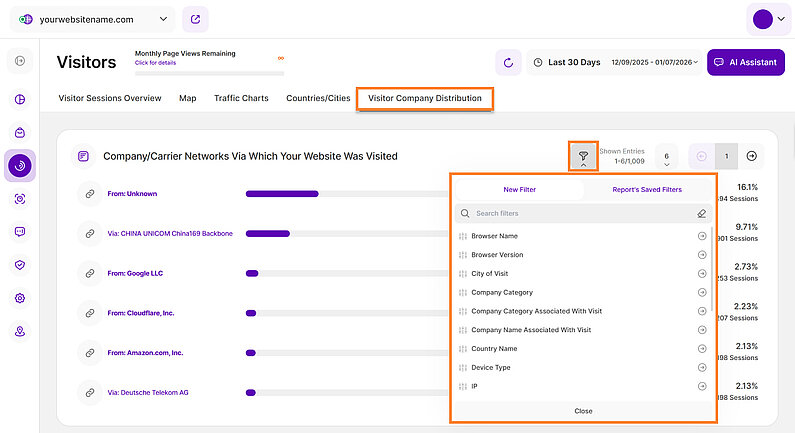Click the filter funnel icon
Viewport: 795px width, 433px height.
583,156
